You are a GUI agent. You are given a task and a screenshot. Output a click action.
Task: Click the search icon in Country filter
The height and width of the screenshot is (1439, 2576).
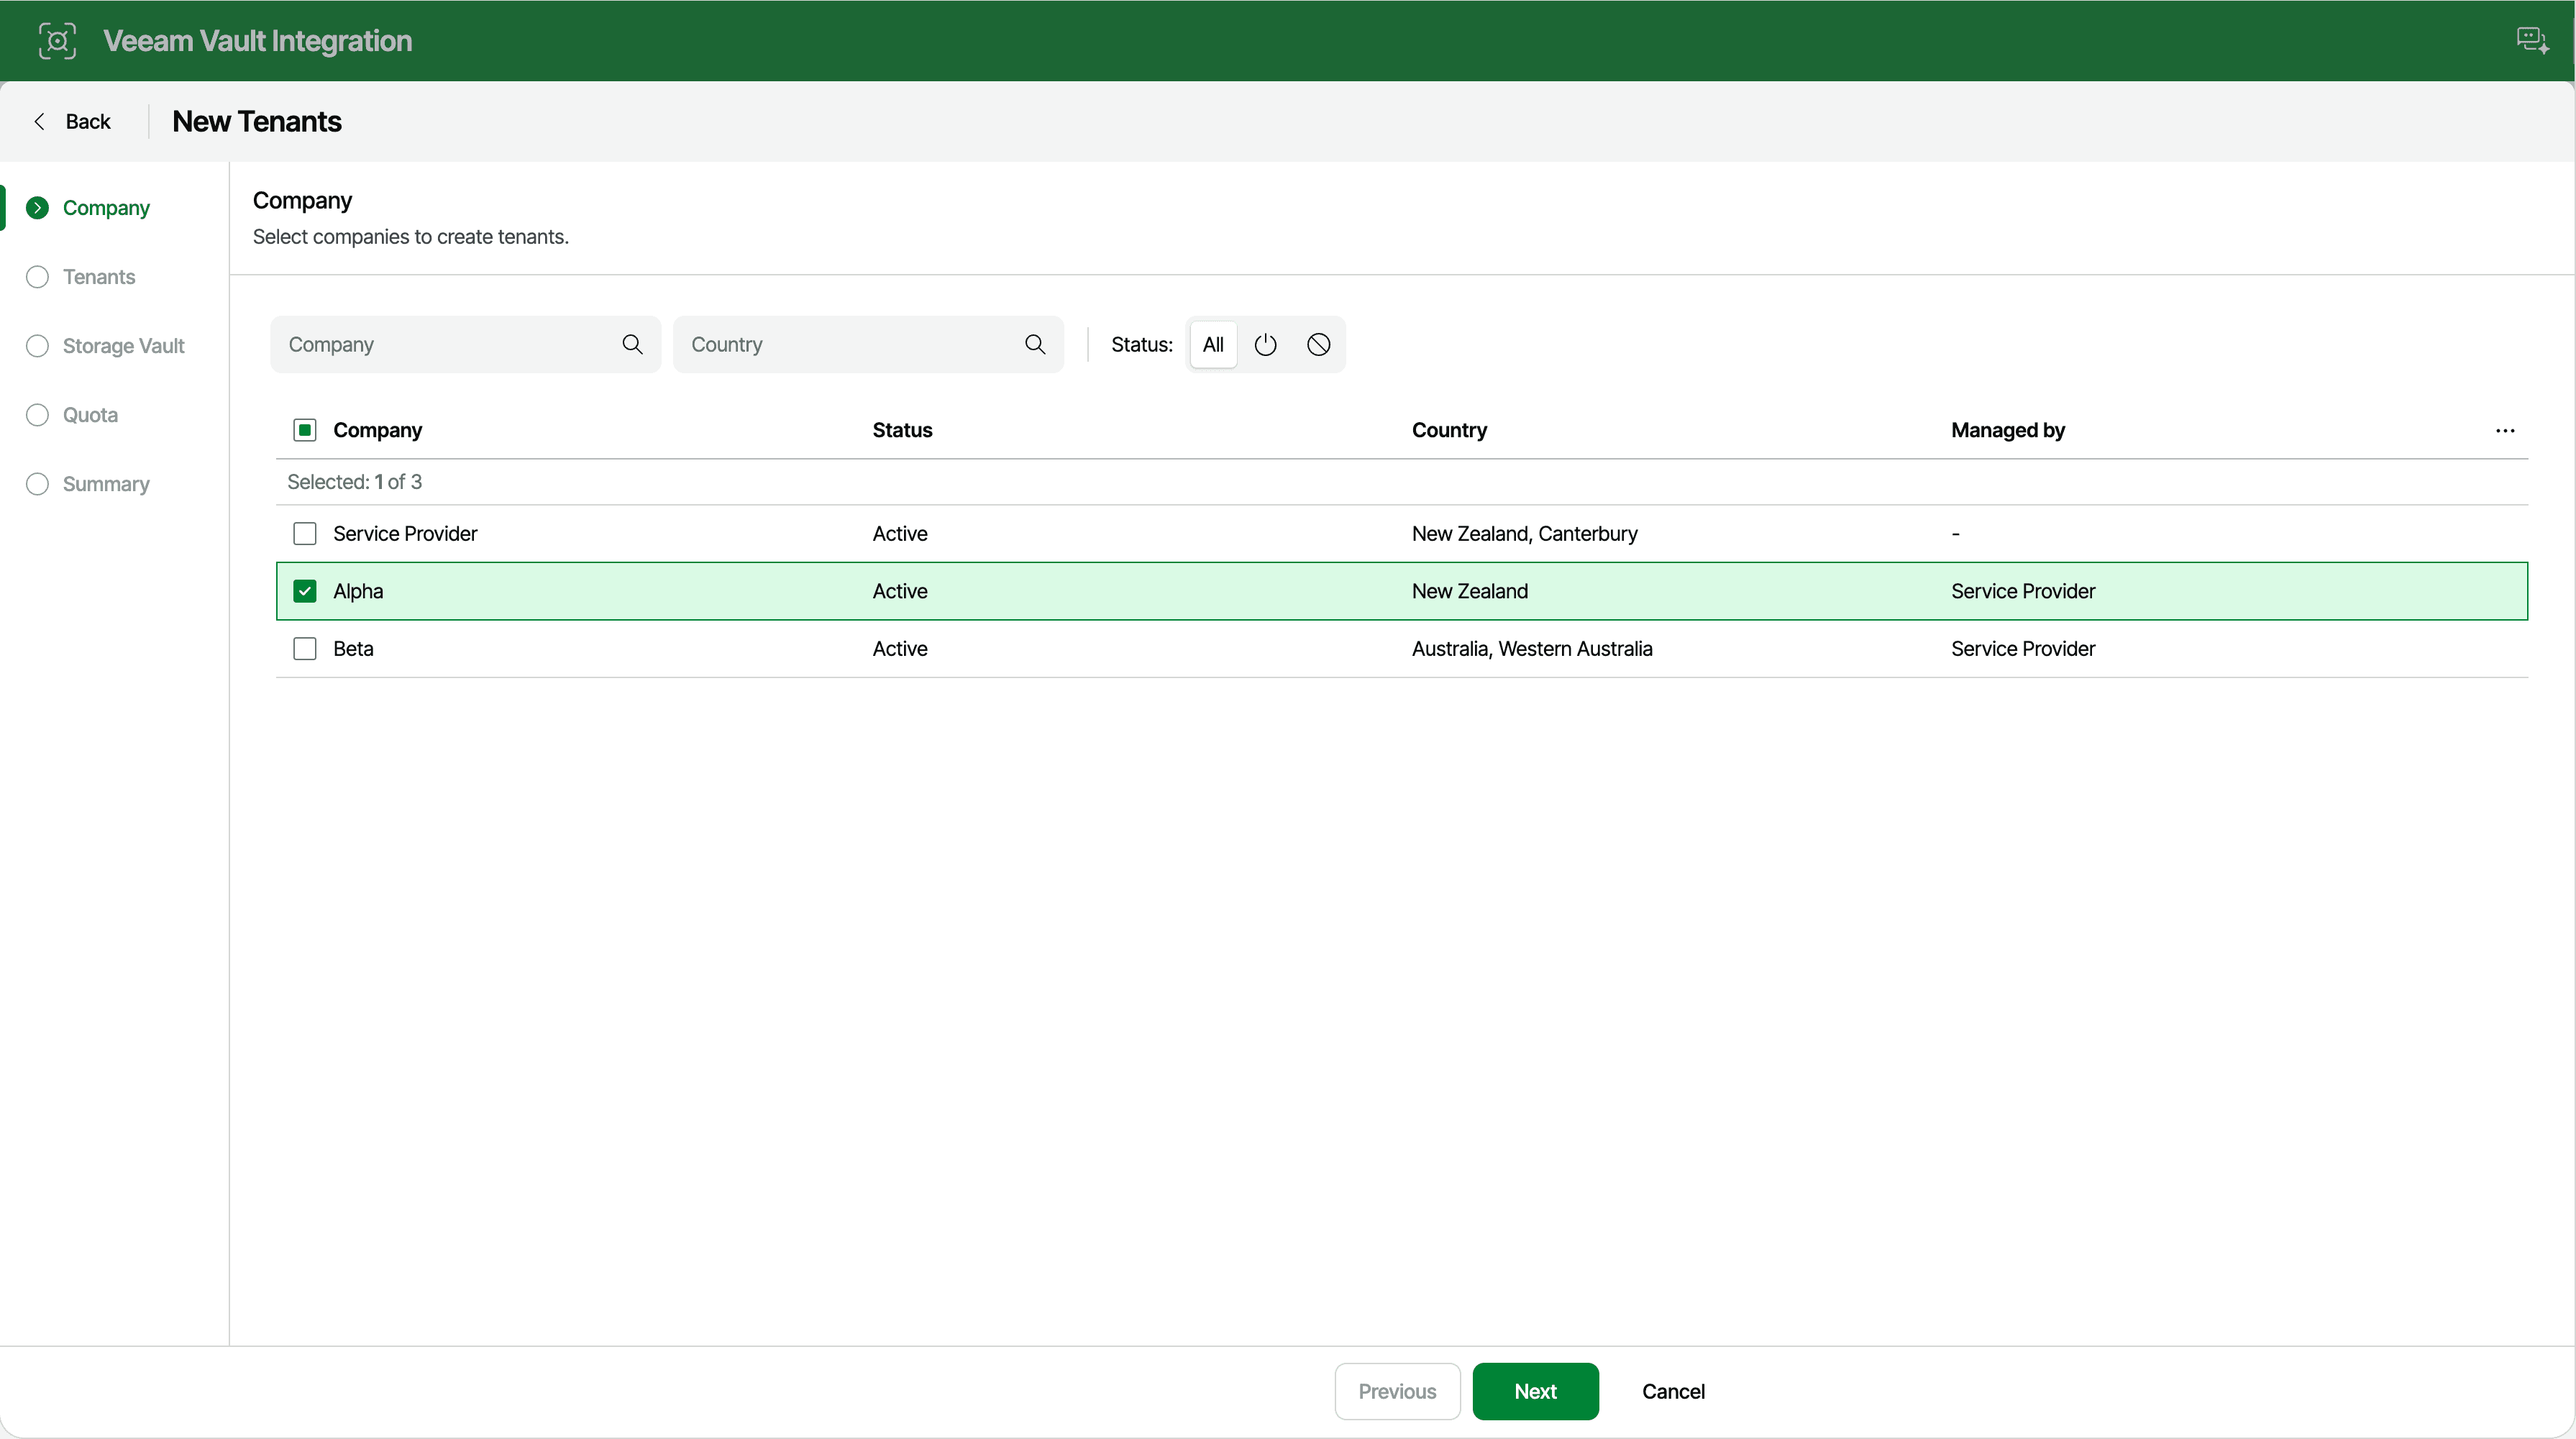(x=1035, y=344)
